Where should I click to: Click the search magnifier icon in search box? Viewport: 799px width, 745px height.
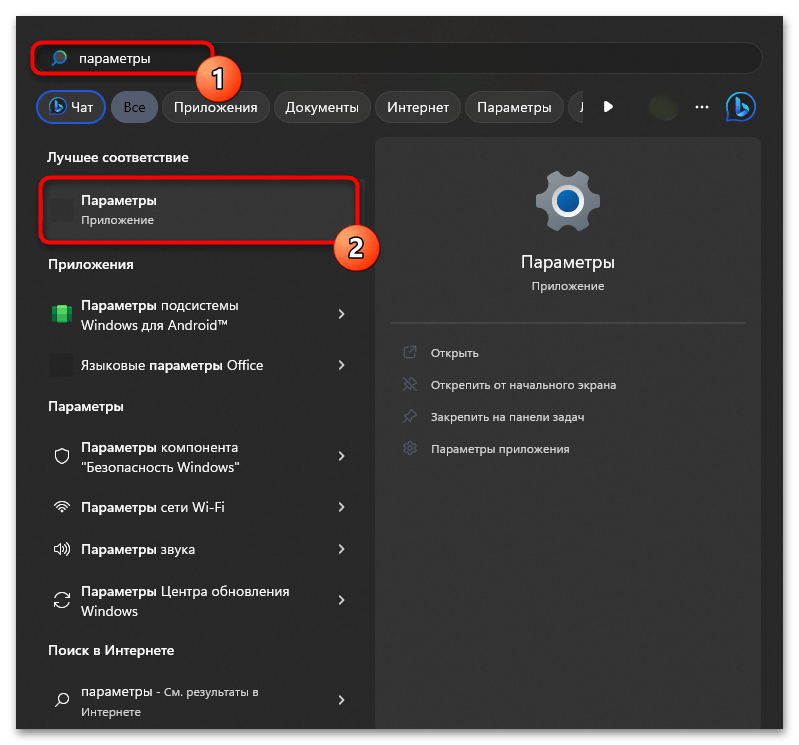[59, 58]
